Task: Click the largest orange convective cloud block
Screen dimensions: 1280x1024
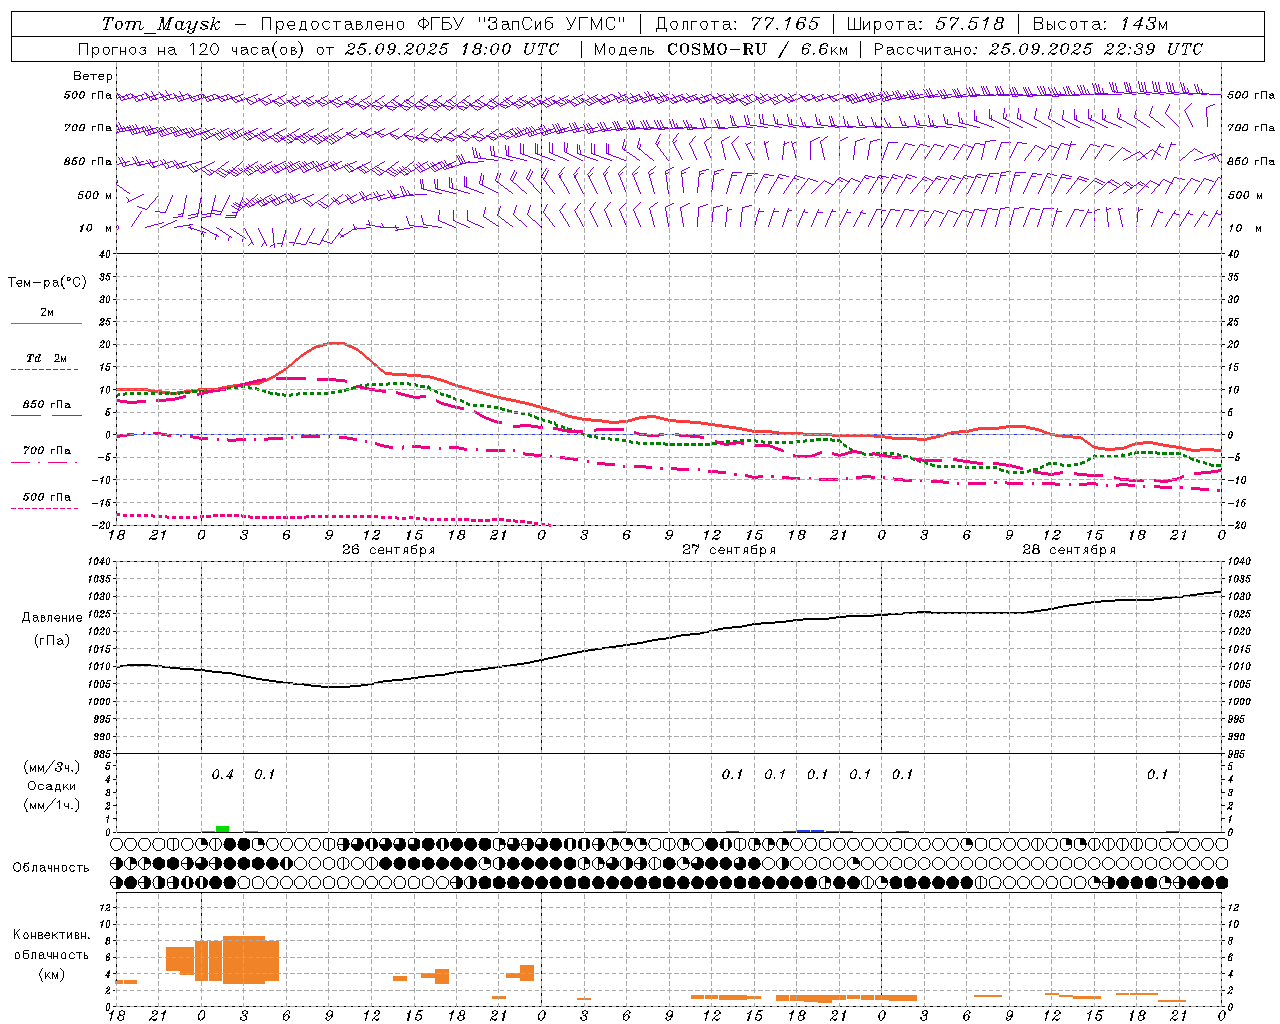Action: [244, 960]
